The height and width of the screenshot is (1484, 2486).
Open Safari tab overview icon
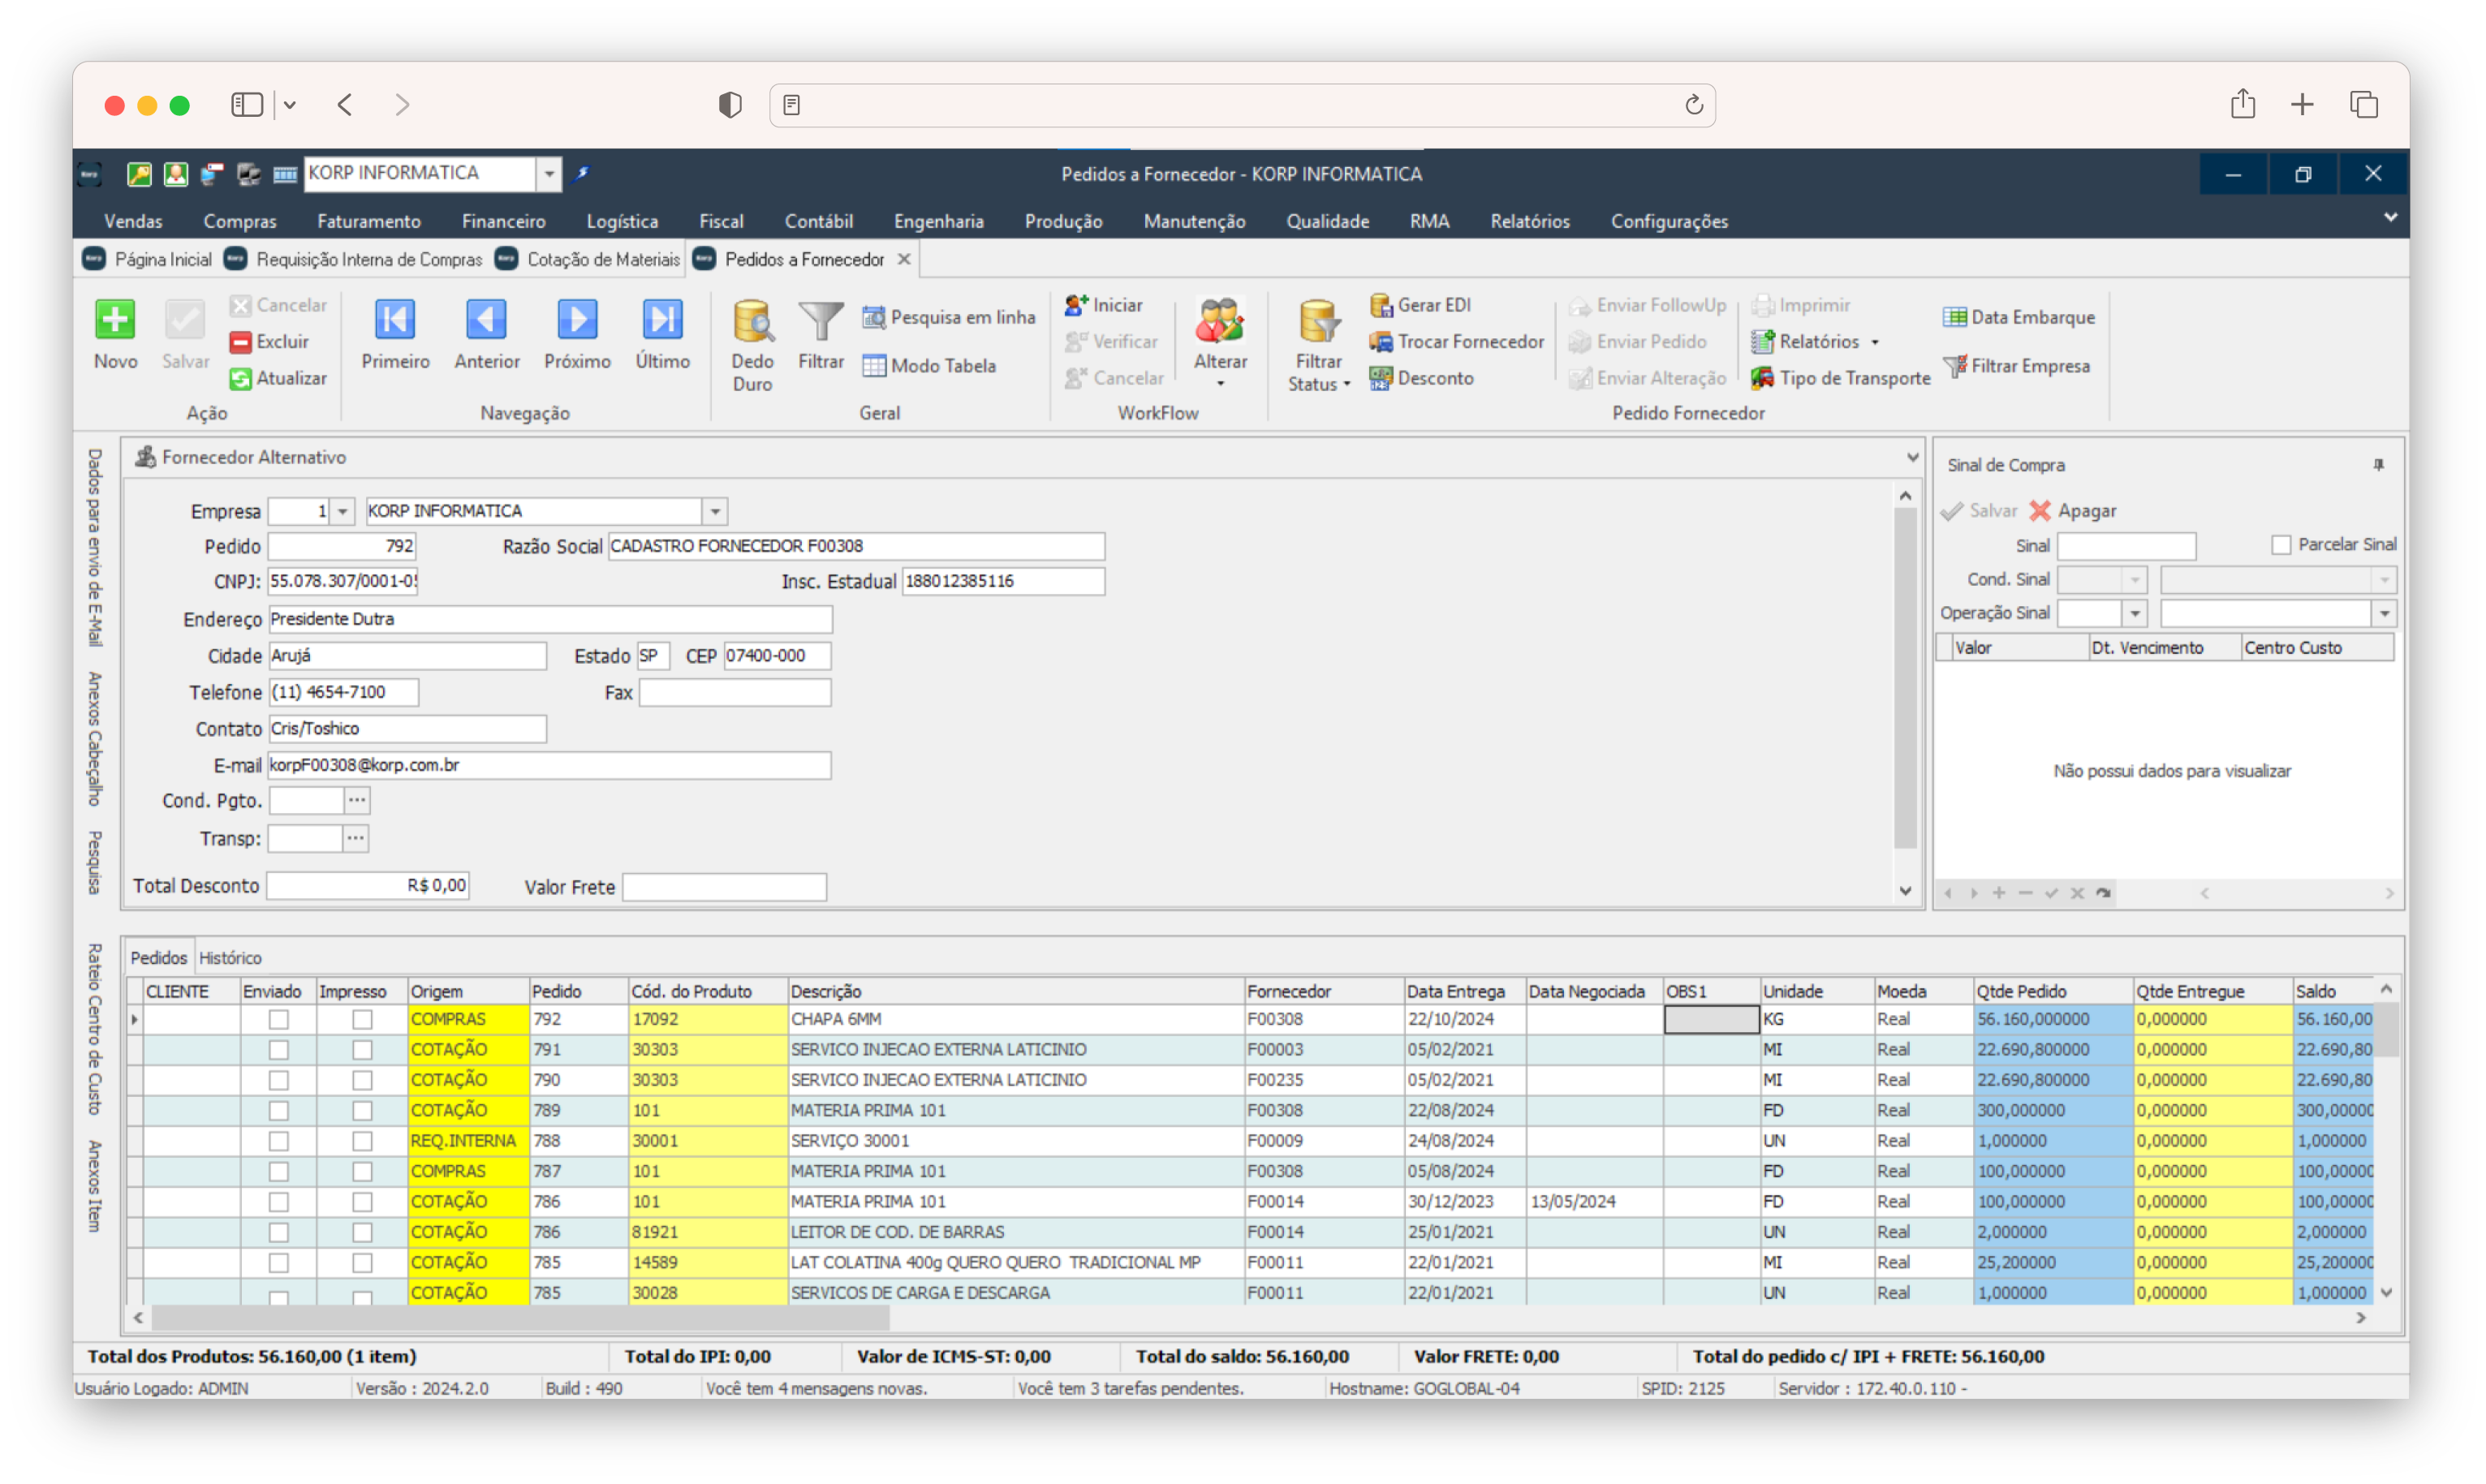coord(2363,105)
